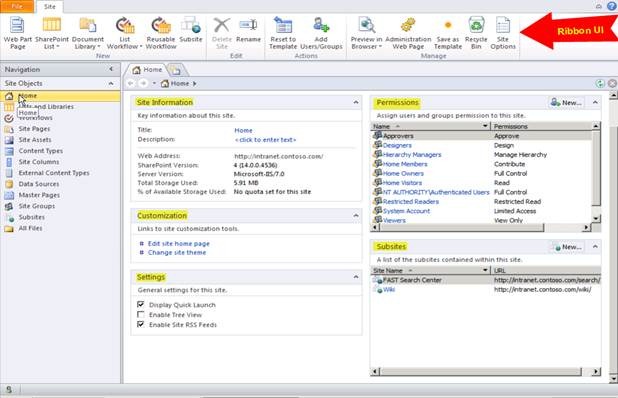Collapse the Navigation pane

click(x=111, y=69)
